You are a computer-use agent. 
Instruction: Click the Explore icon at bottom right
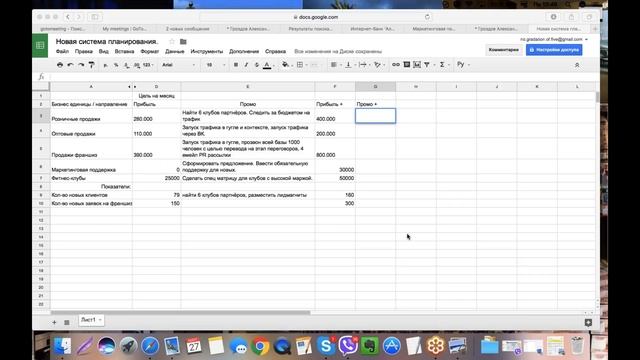tap(588, 322)
